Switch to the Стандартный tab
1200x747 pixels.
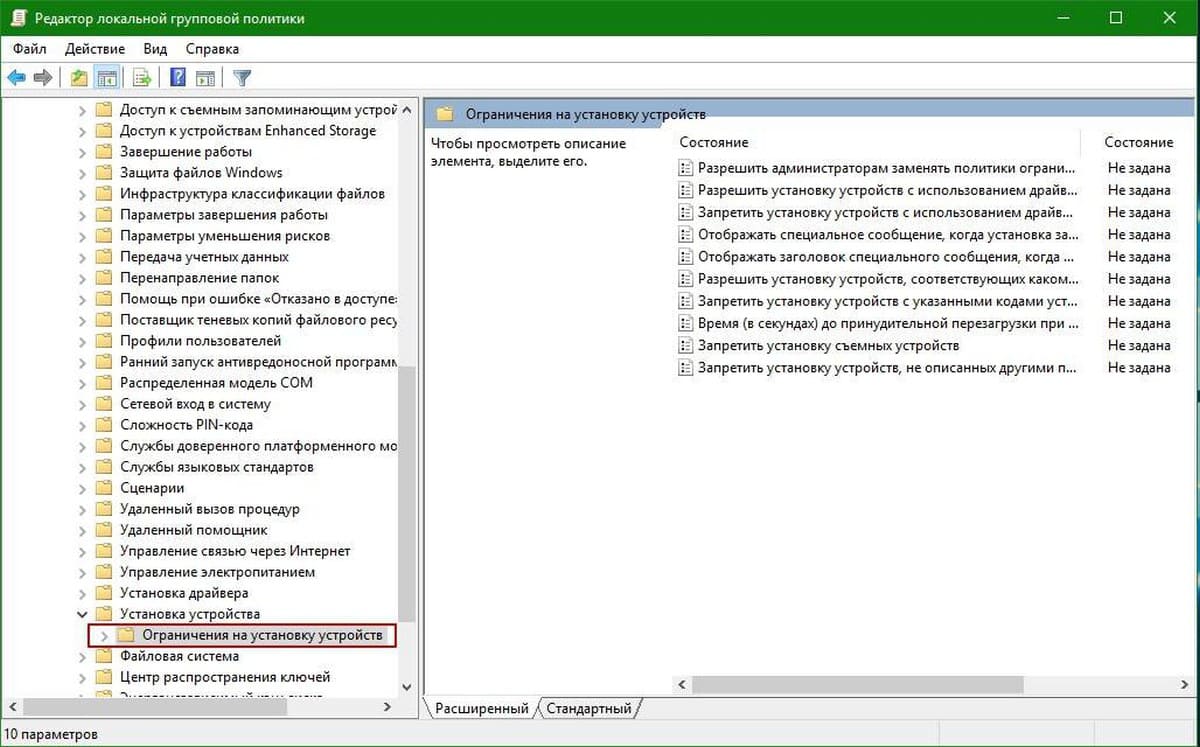[589, 708]
